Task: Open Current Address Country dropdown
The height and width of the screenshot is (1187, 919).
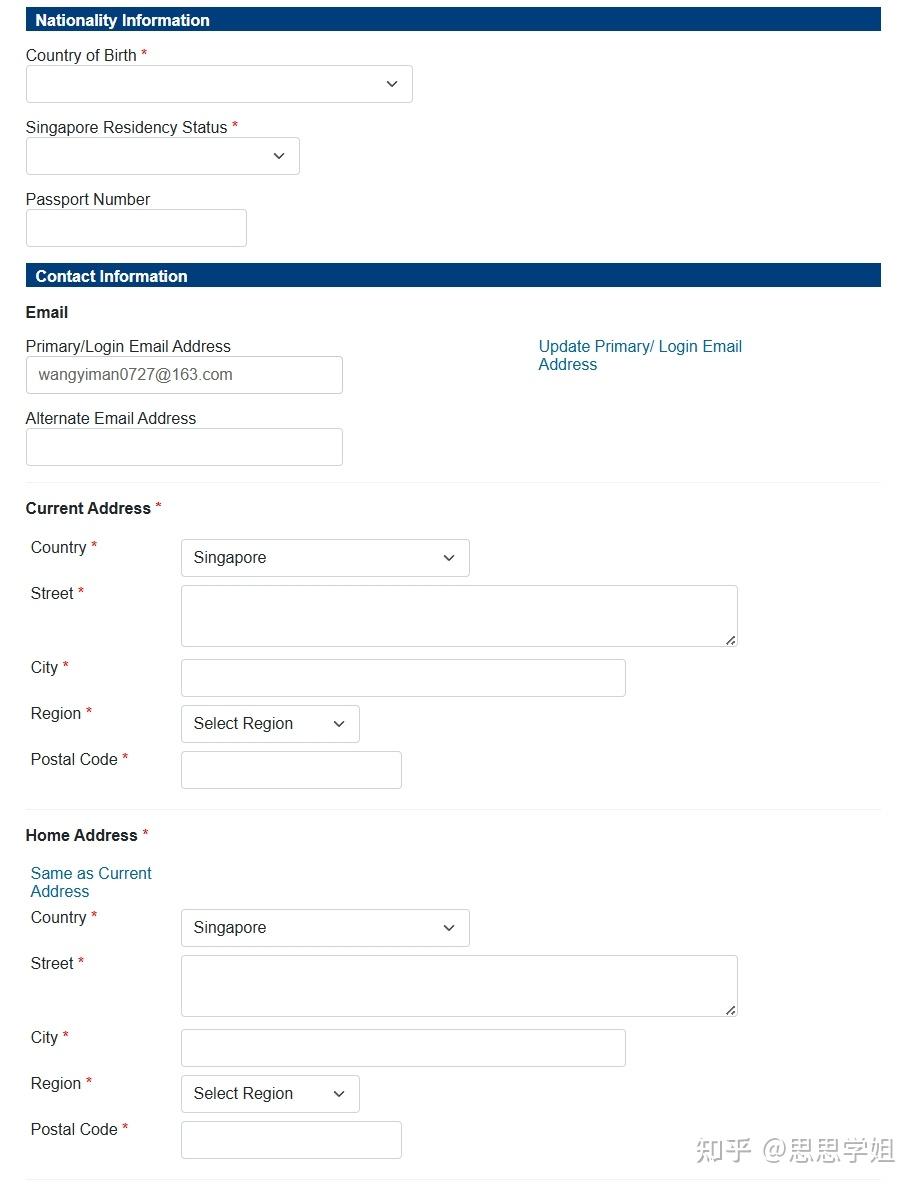Action: point(325,558)
